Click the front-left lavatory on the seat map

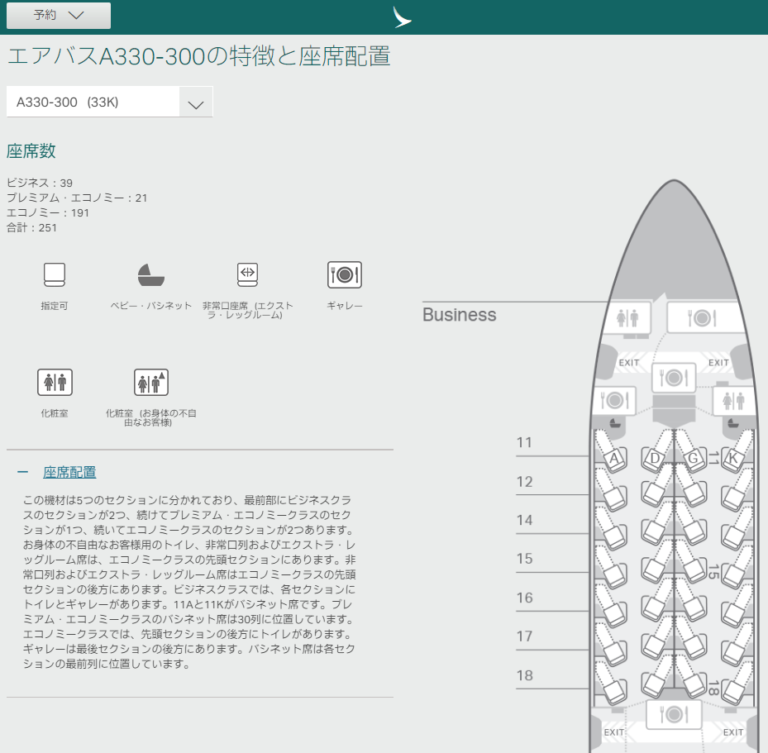pyautogui.click(x=628, y=317)
